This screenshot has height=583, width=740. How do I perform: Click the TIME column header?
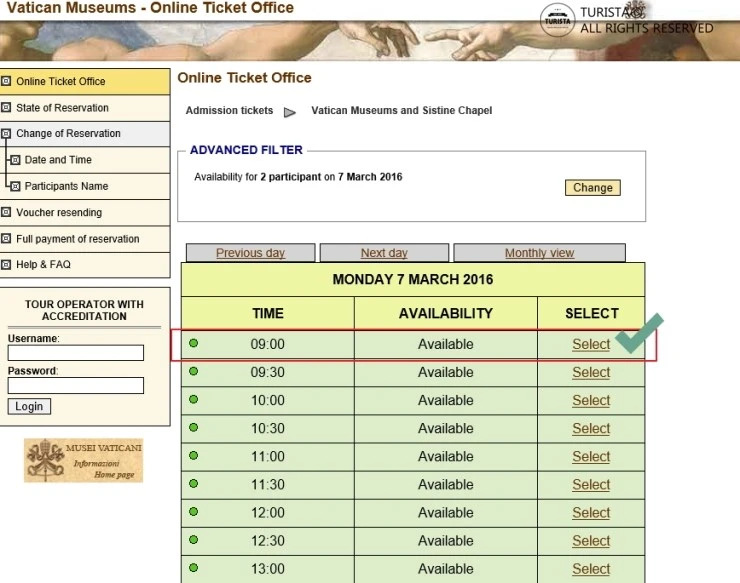268,313
